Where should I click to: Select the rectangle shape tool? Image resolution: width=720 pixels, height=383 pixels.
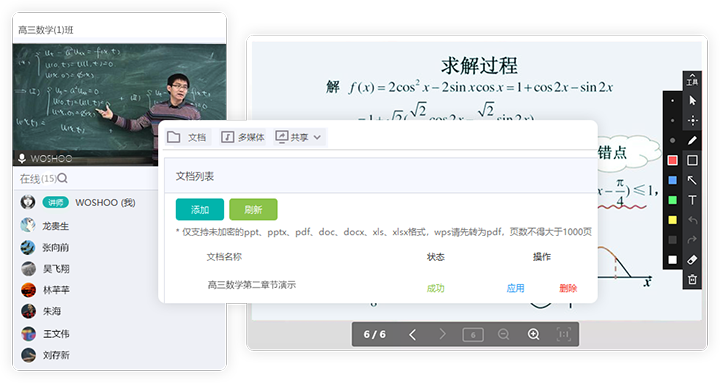692,160
